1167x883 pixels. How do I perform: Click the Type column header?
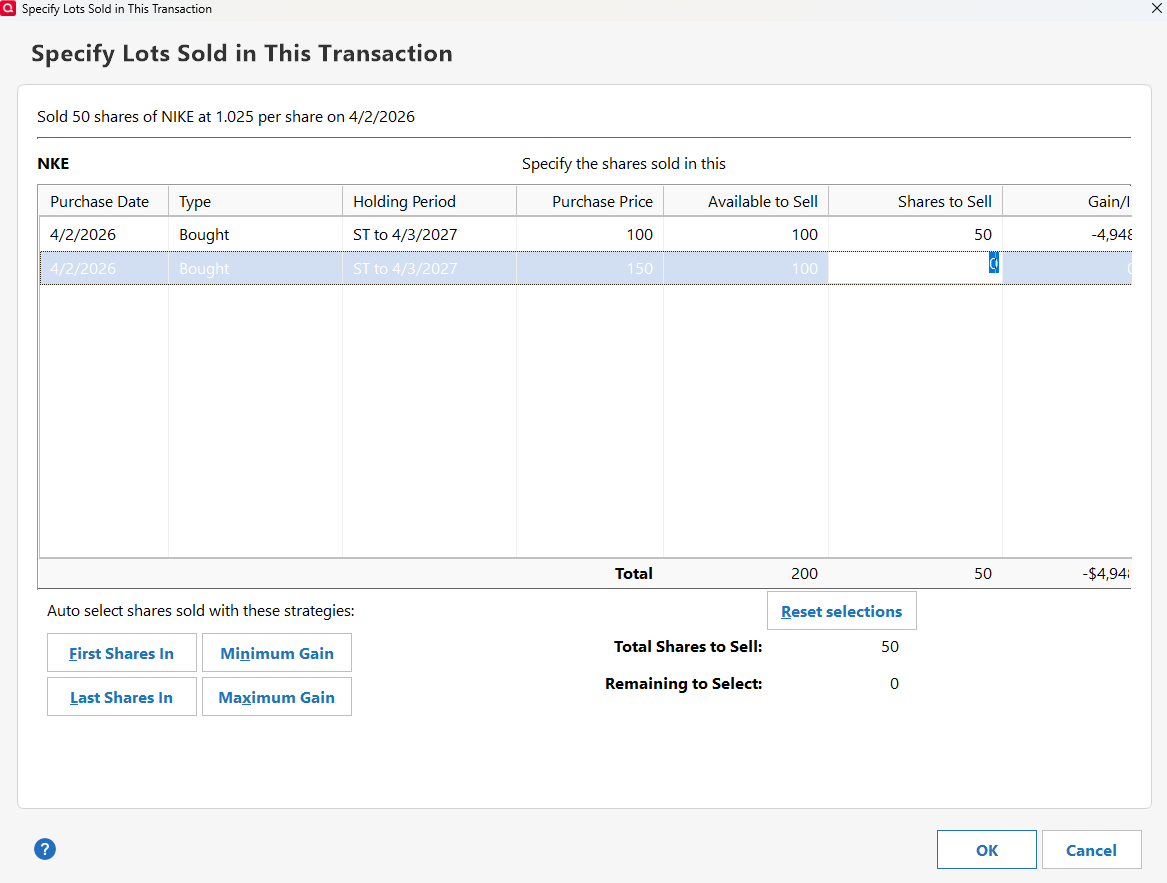pos(195,201)
